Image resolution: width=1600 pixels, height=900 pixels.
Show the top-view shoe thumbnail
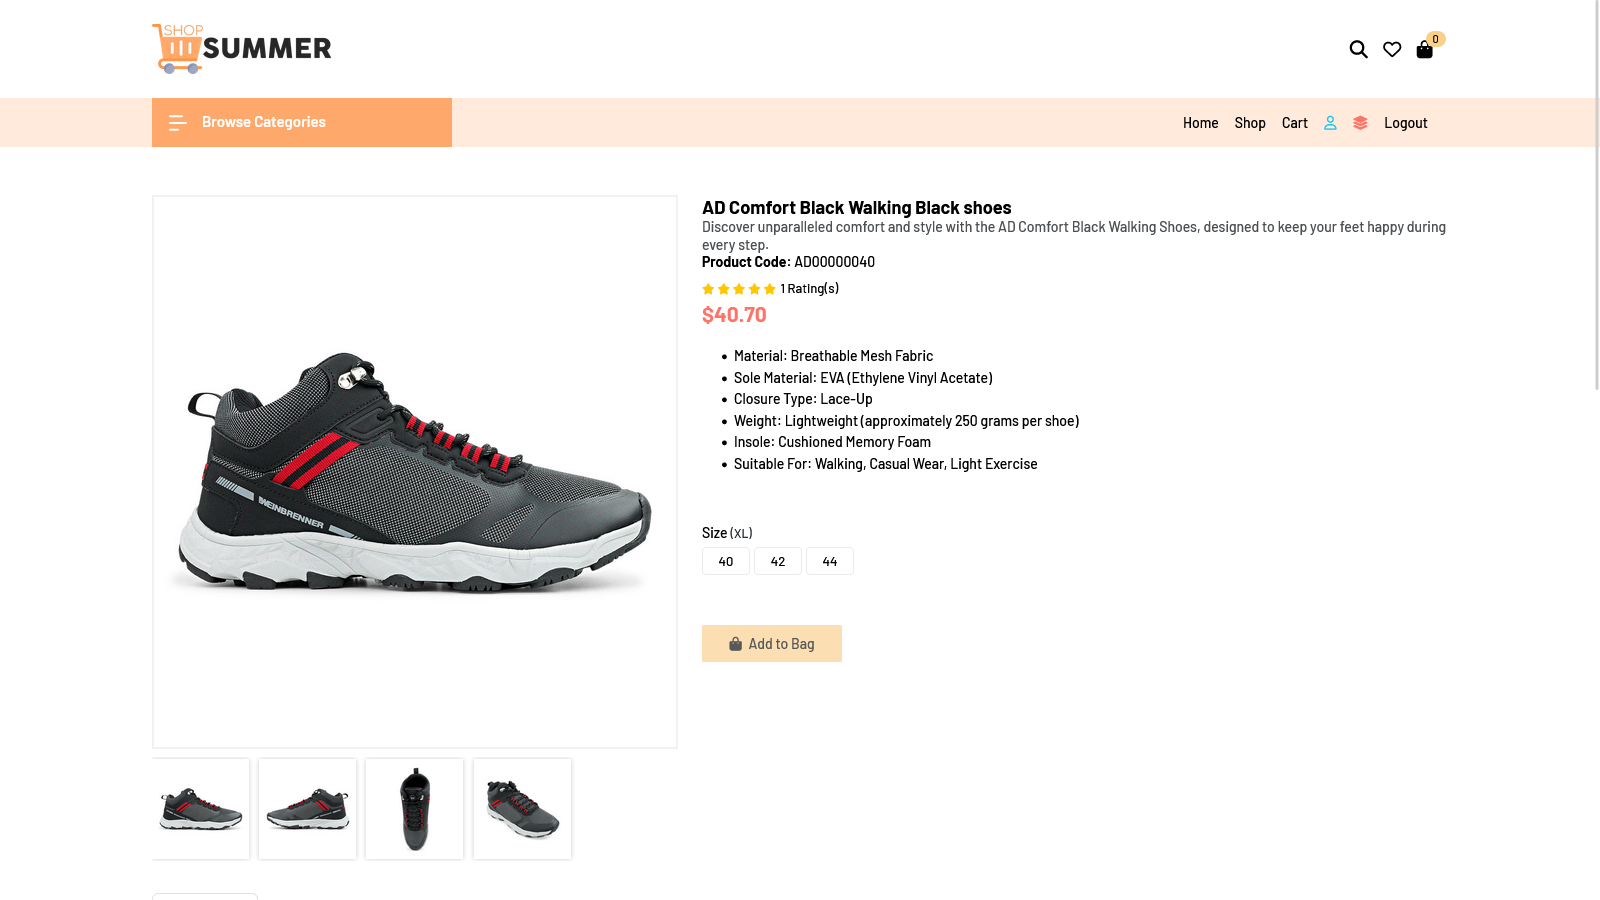(x=414, y=809)
